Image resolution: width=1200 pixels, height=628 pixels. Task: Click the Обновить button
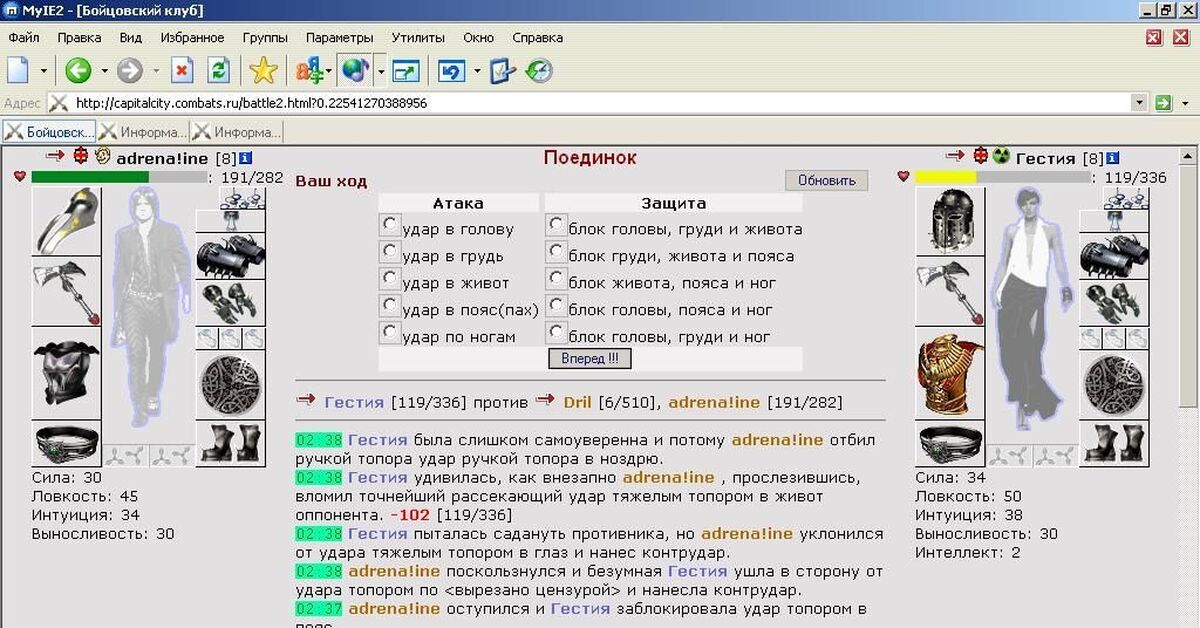(826, 181)
